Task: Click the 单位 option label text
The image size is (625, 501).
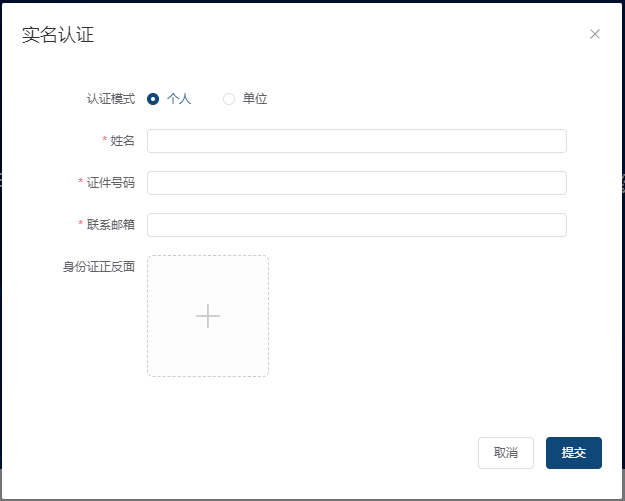Action: coord(255,99)
